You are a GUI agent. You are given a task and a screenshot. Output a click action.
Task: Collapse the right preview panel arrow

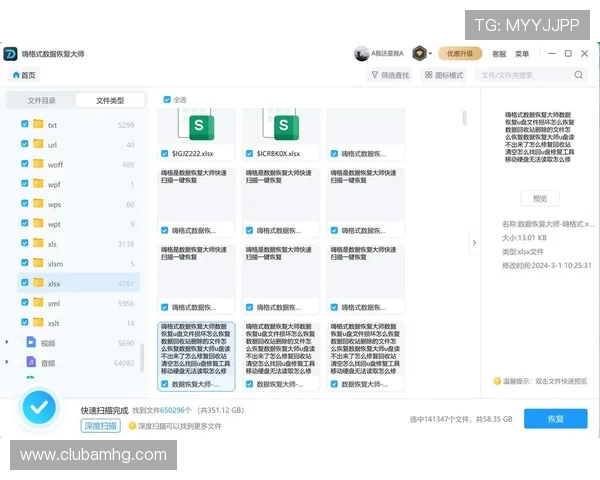coord(474,243)
